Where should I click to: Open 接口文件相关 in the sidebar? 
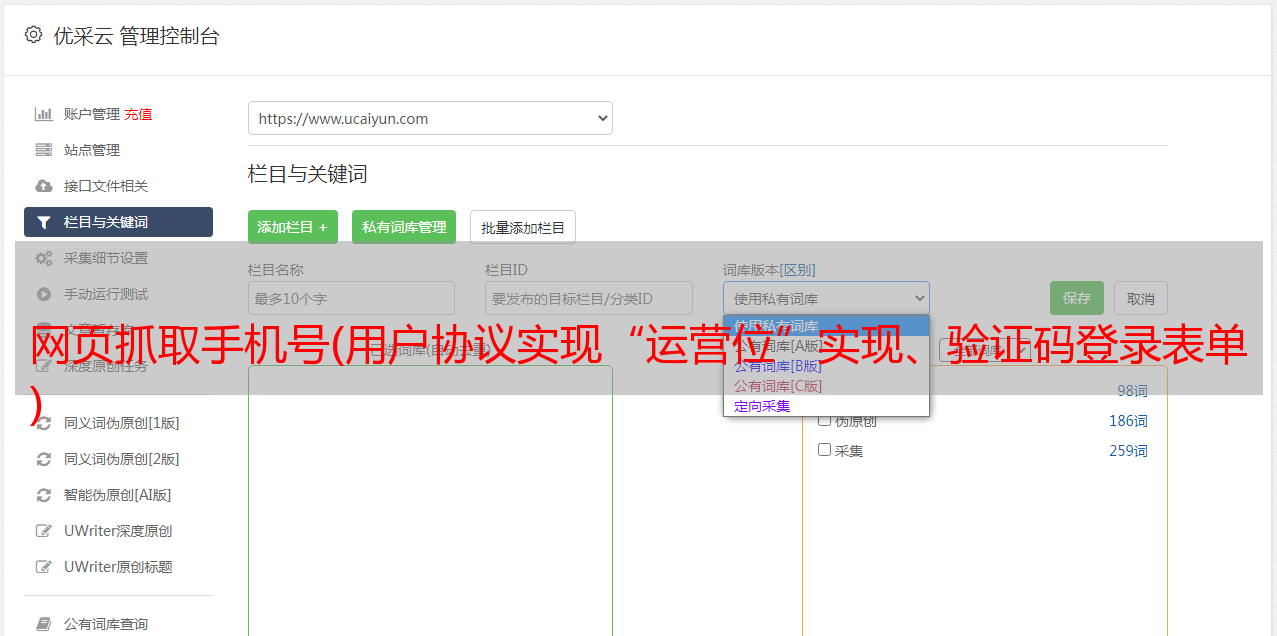(106, 186)
